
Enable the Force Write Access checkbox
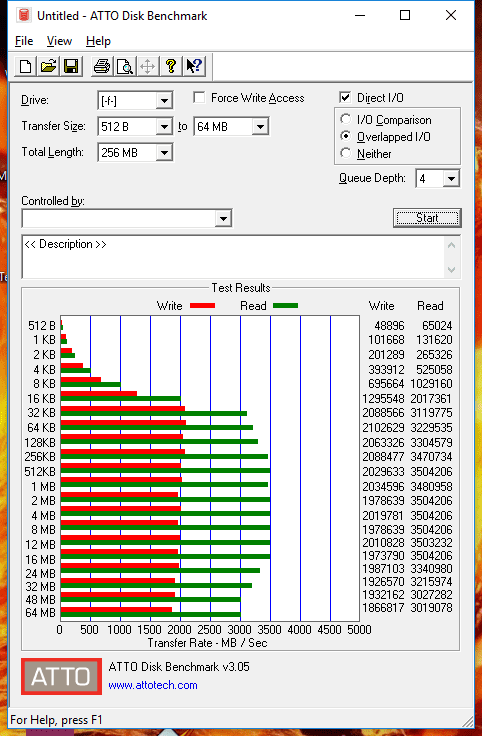(x=199, y=98)
